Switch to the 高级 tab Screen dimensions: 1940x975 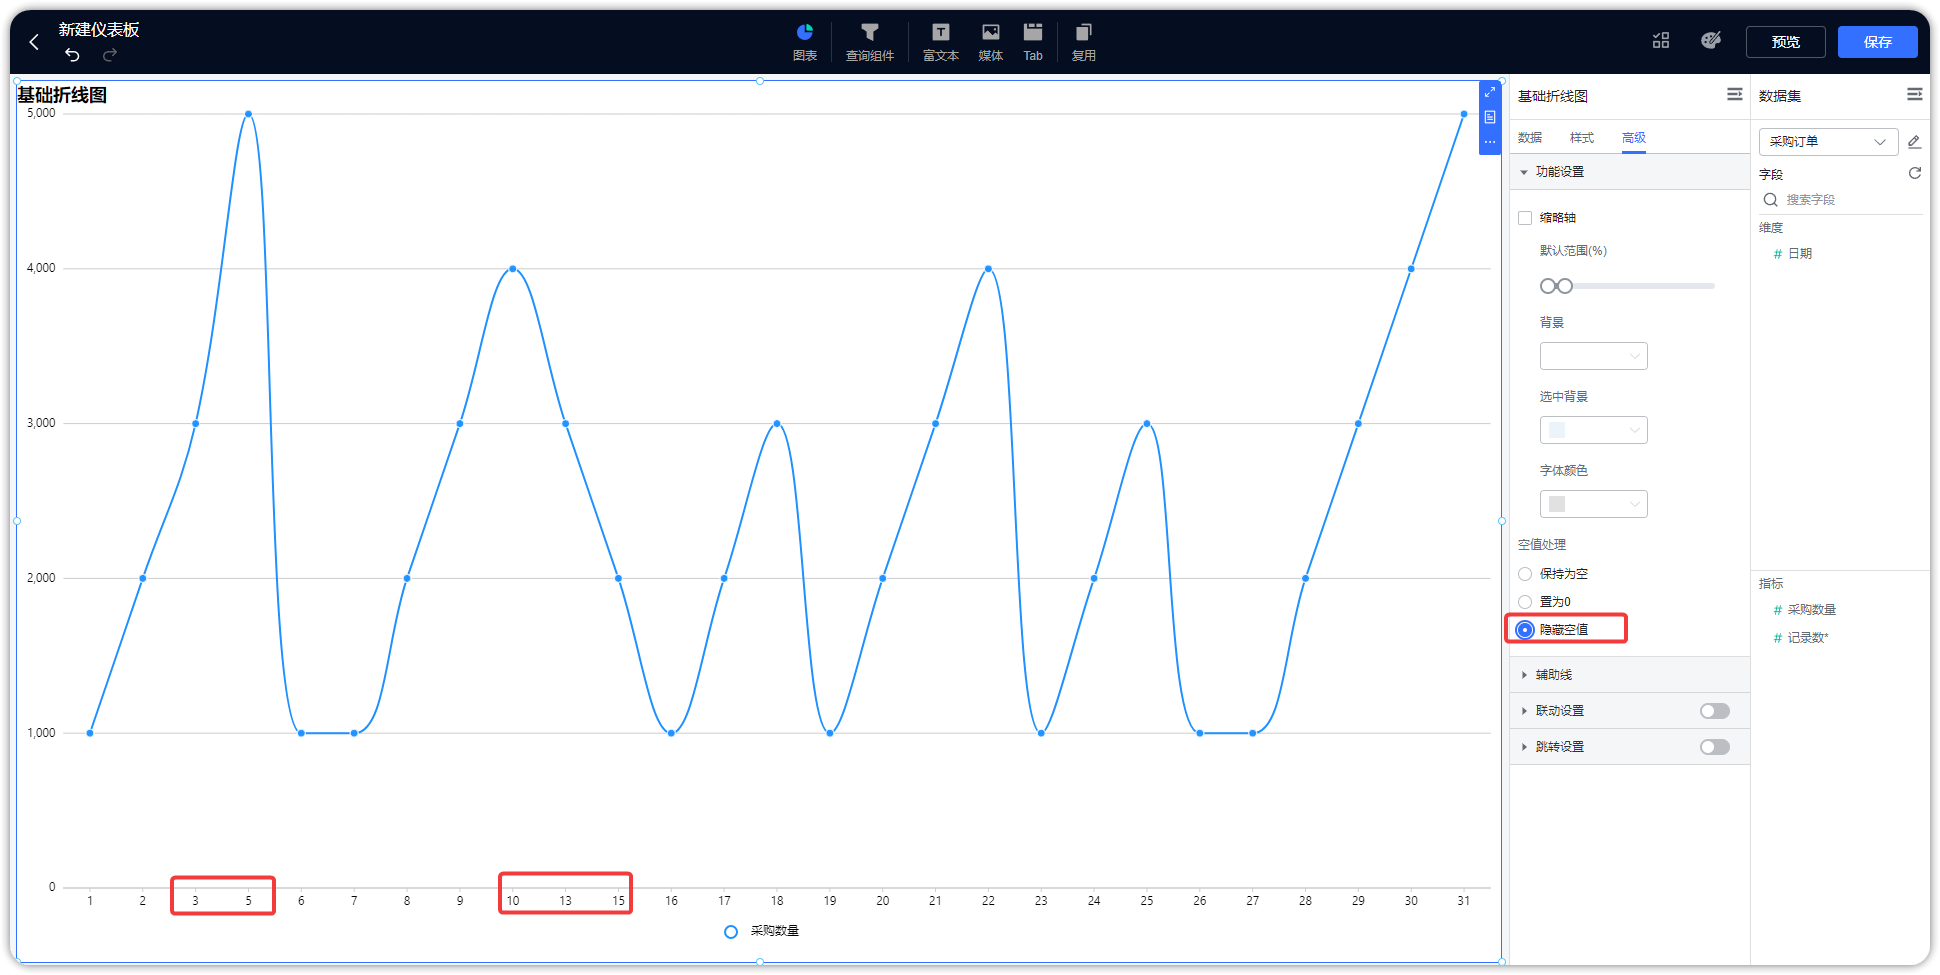(x=1634, y=138)
